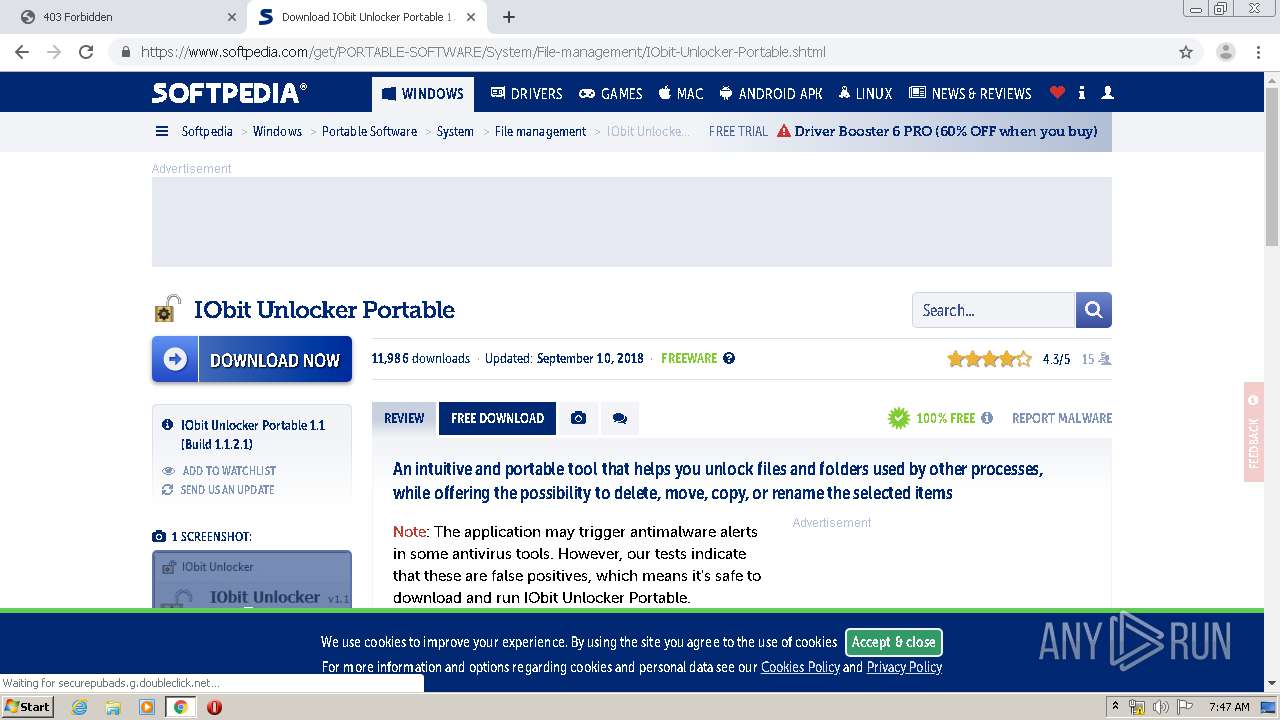1280x720 pixels.
Task: Click the Chrome taskbar icon
Action: (x=180, y=707)
